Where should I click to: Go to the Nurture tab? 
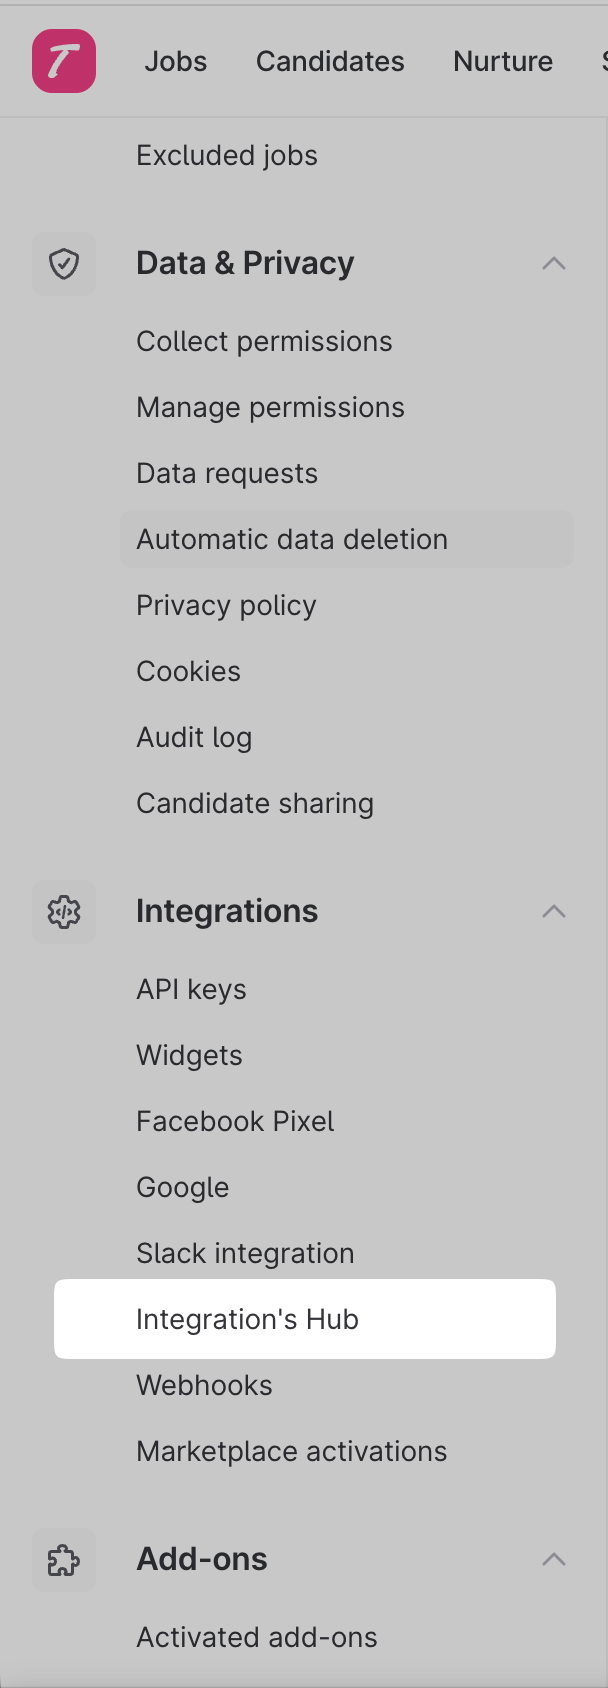(503, 61)
